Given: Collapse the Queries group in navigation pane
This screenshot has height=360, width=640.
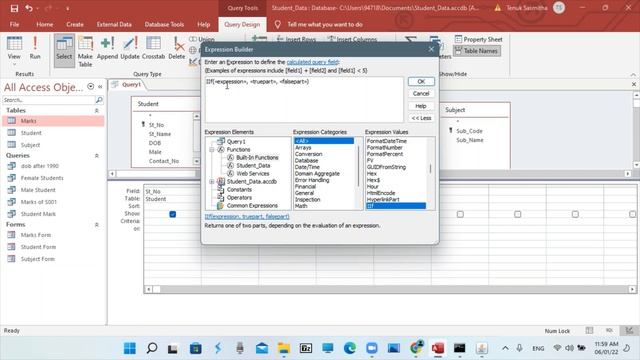Looking at the screenshot, I should pos(97,156).
